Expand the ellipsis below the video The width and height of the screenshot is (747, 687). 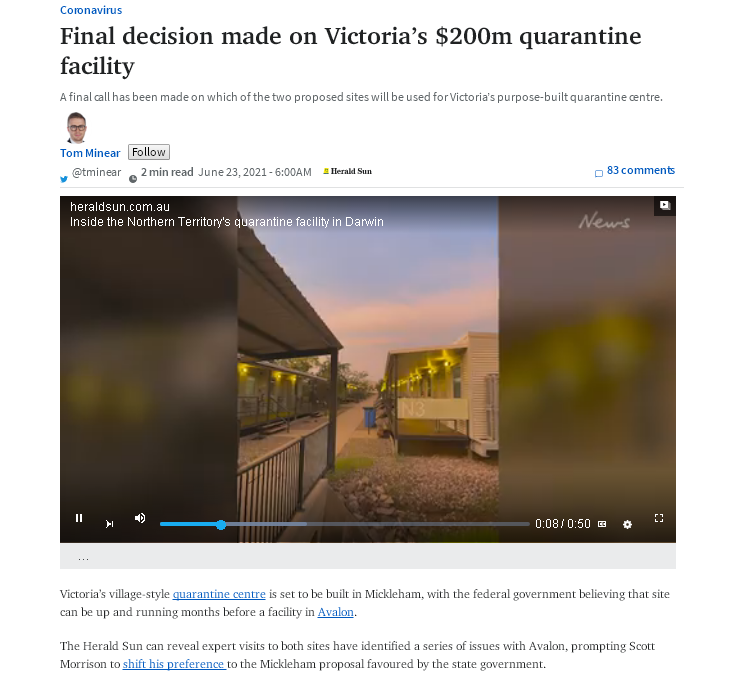click(83, 558)
